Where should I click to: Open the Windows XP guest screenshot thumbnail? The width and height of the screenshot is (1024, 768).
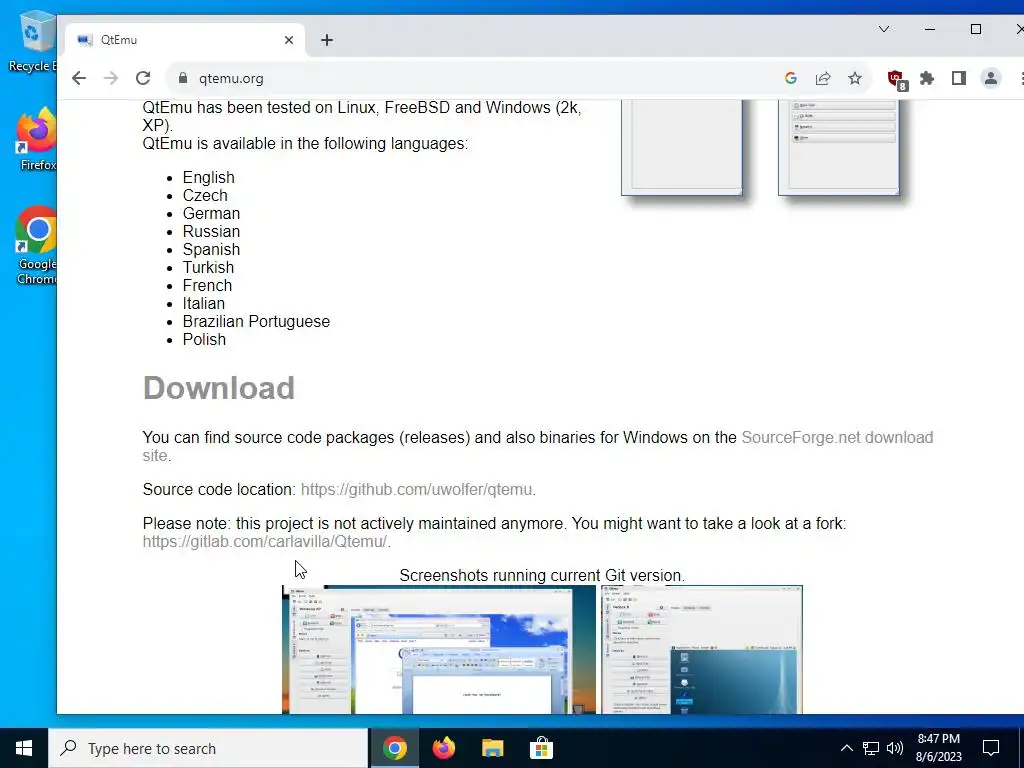(439, 649)
